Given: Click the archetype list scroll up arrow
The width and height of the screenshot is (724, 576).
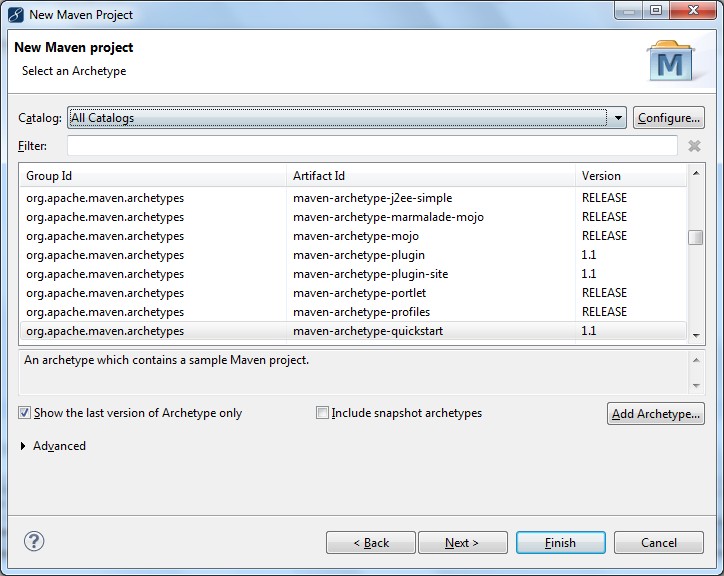Looking at the screenshot, I should click(x=696, y=173).
